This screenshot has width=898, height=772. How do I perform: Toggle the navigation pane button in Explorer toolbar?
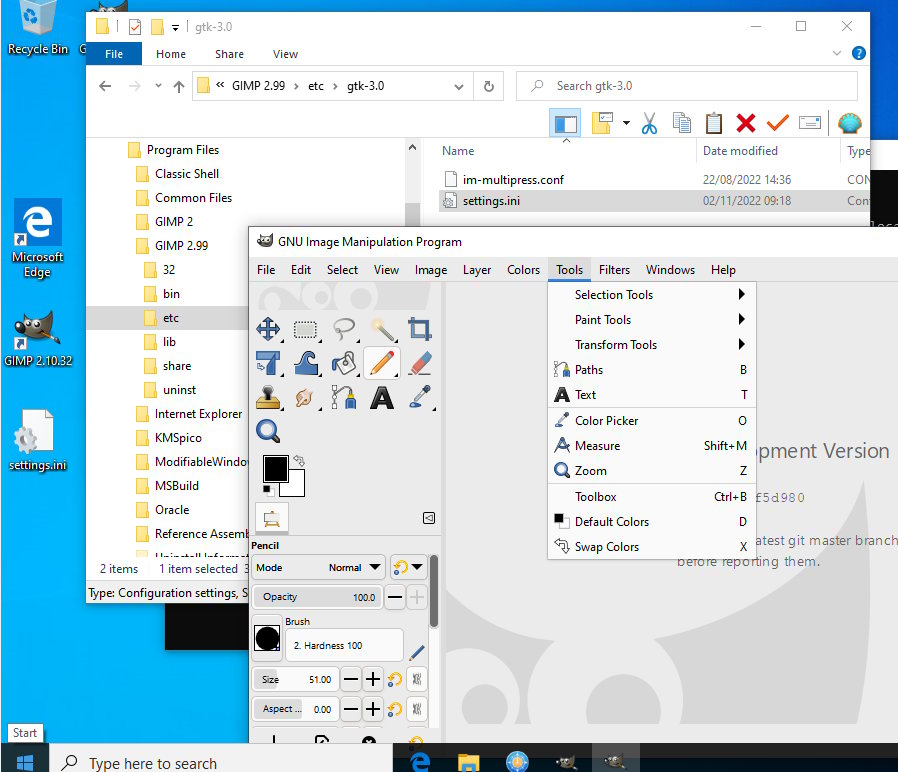tap(566, 123)
